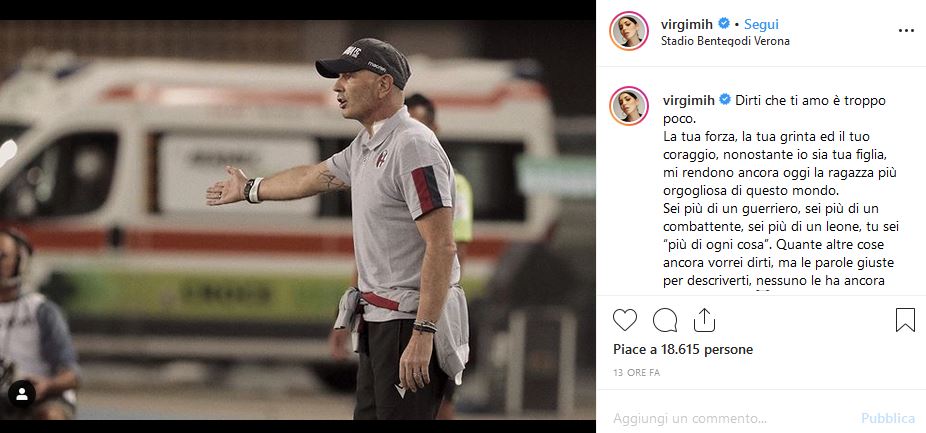Open the 13 ORE FA timestamp
This screenshot has width=926, height=433.
(x=637, y=373)
